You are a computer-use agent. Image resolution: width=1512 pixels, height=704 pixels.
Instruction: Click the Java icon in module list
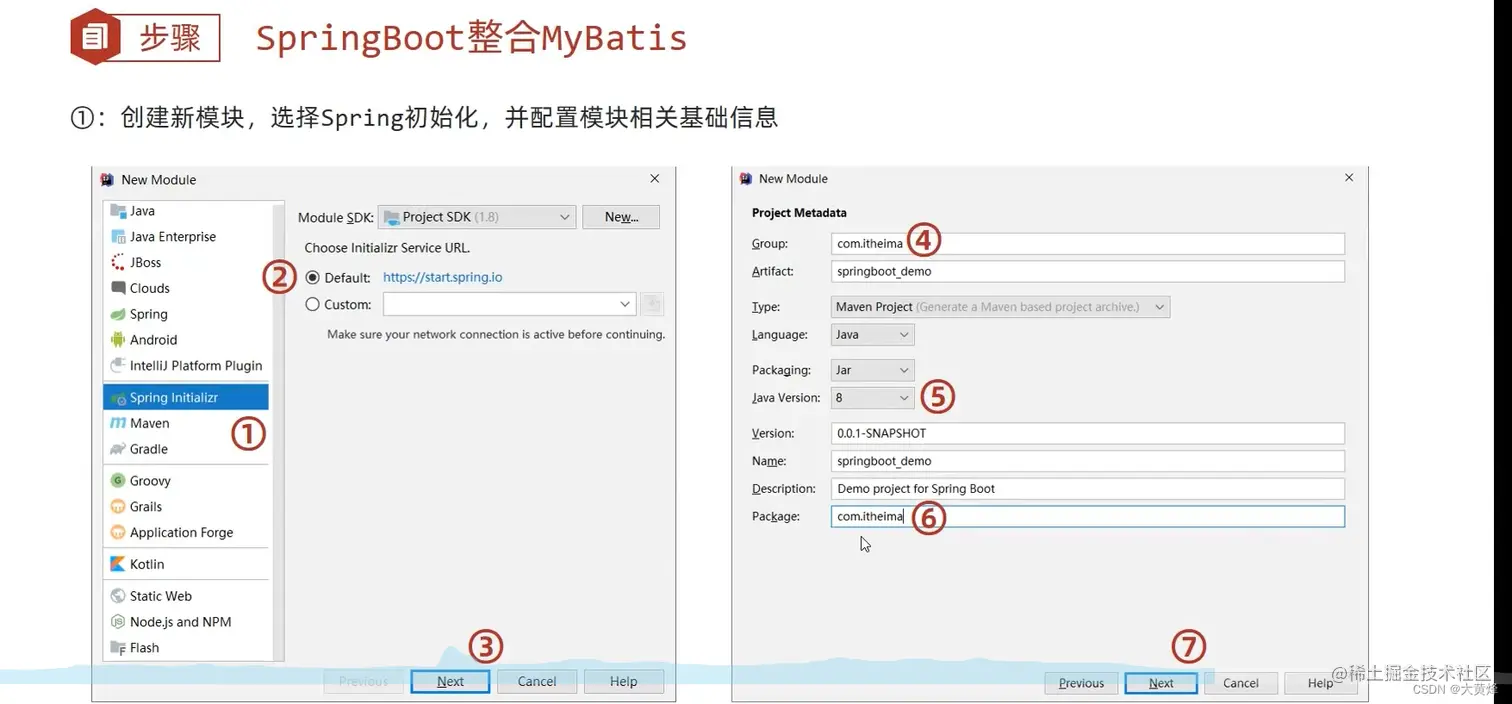click(x=118, y=211)
